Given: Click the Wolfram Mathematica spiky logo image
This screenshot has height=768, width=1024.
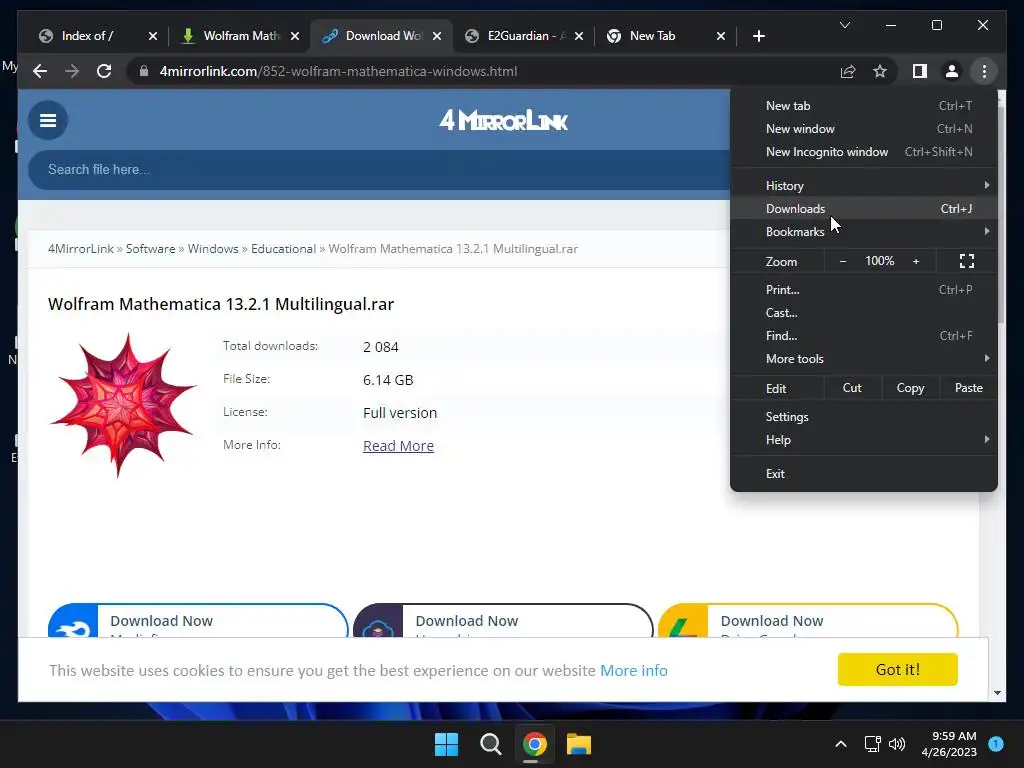Looking at the screenshot, I should (x=123, y=405).
